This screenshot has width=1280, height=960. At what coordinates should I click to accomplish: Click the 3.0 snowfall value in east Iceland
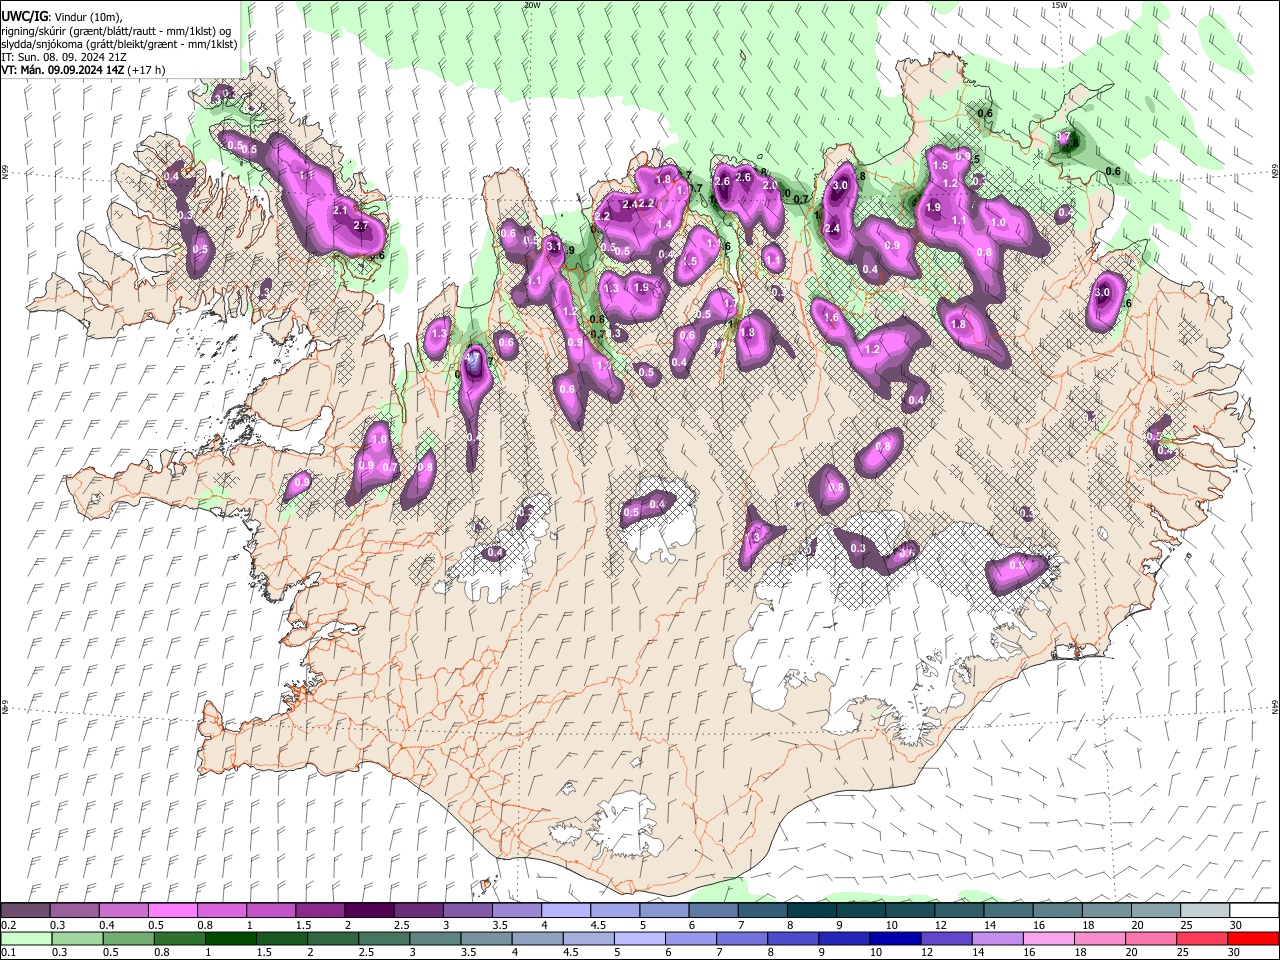(x=1102, y=293)
